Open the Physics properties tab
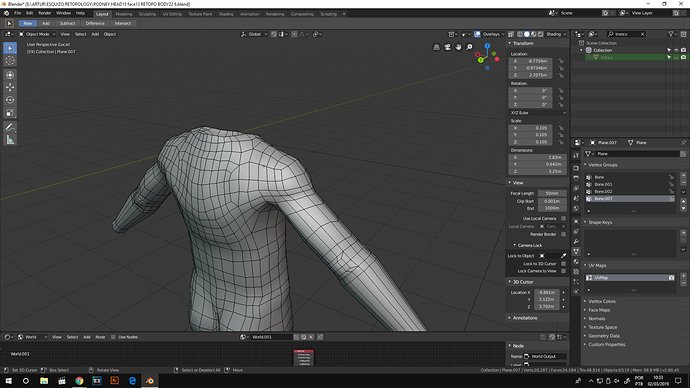The height and width of the screenshot is (388, 690). click(576, 292)
